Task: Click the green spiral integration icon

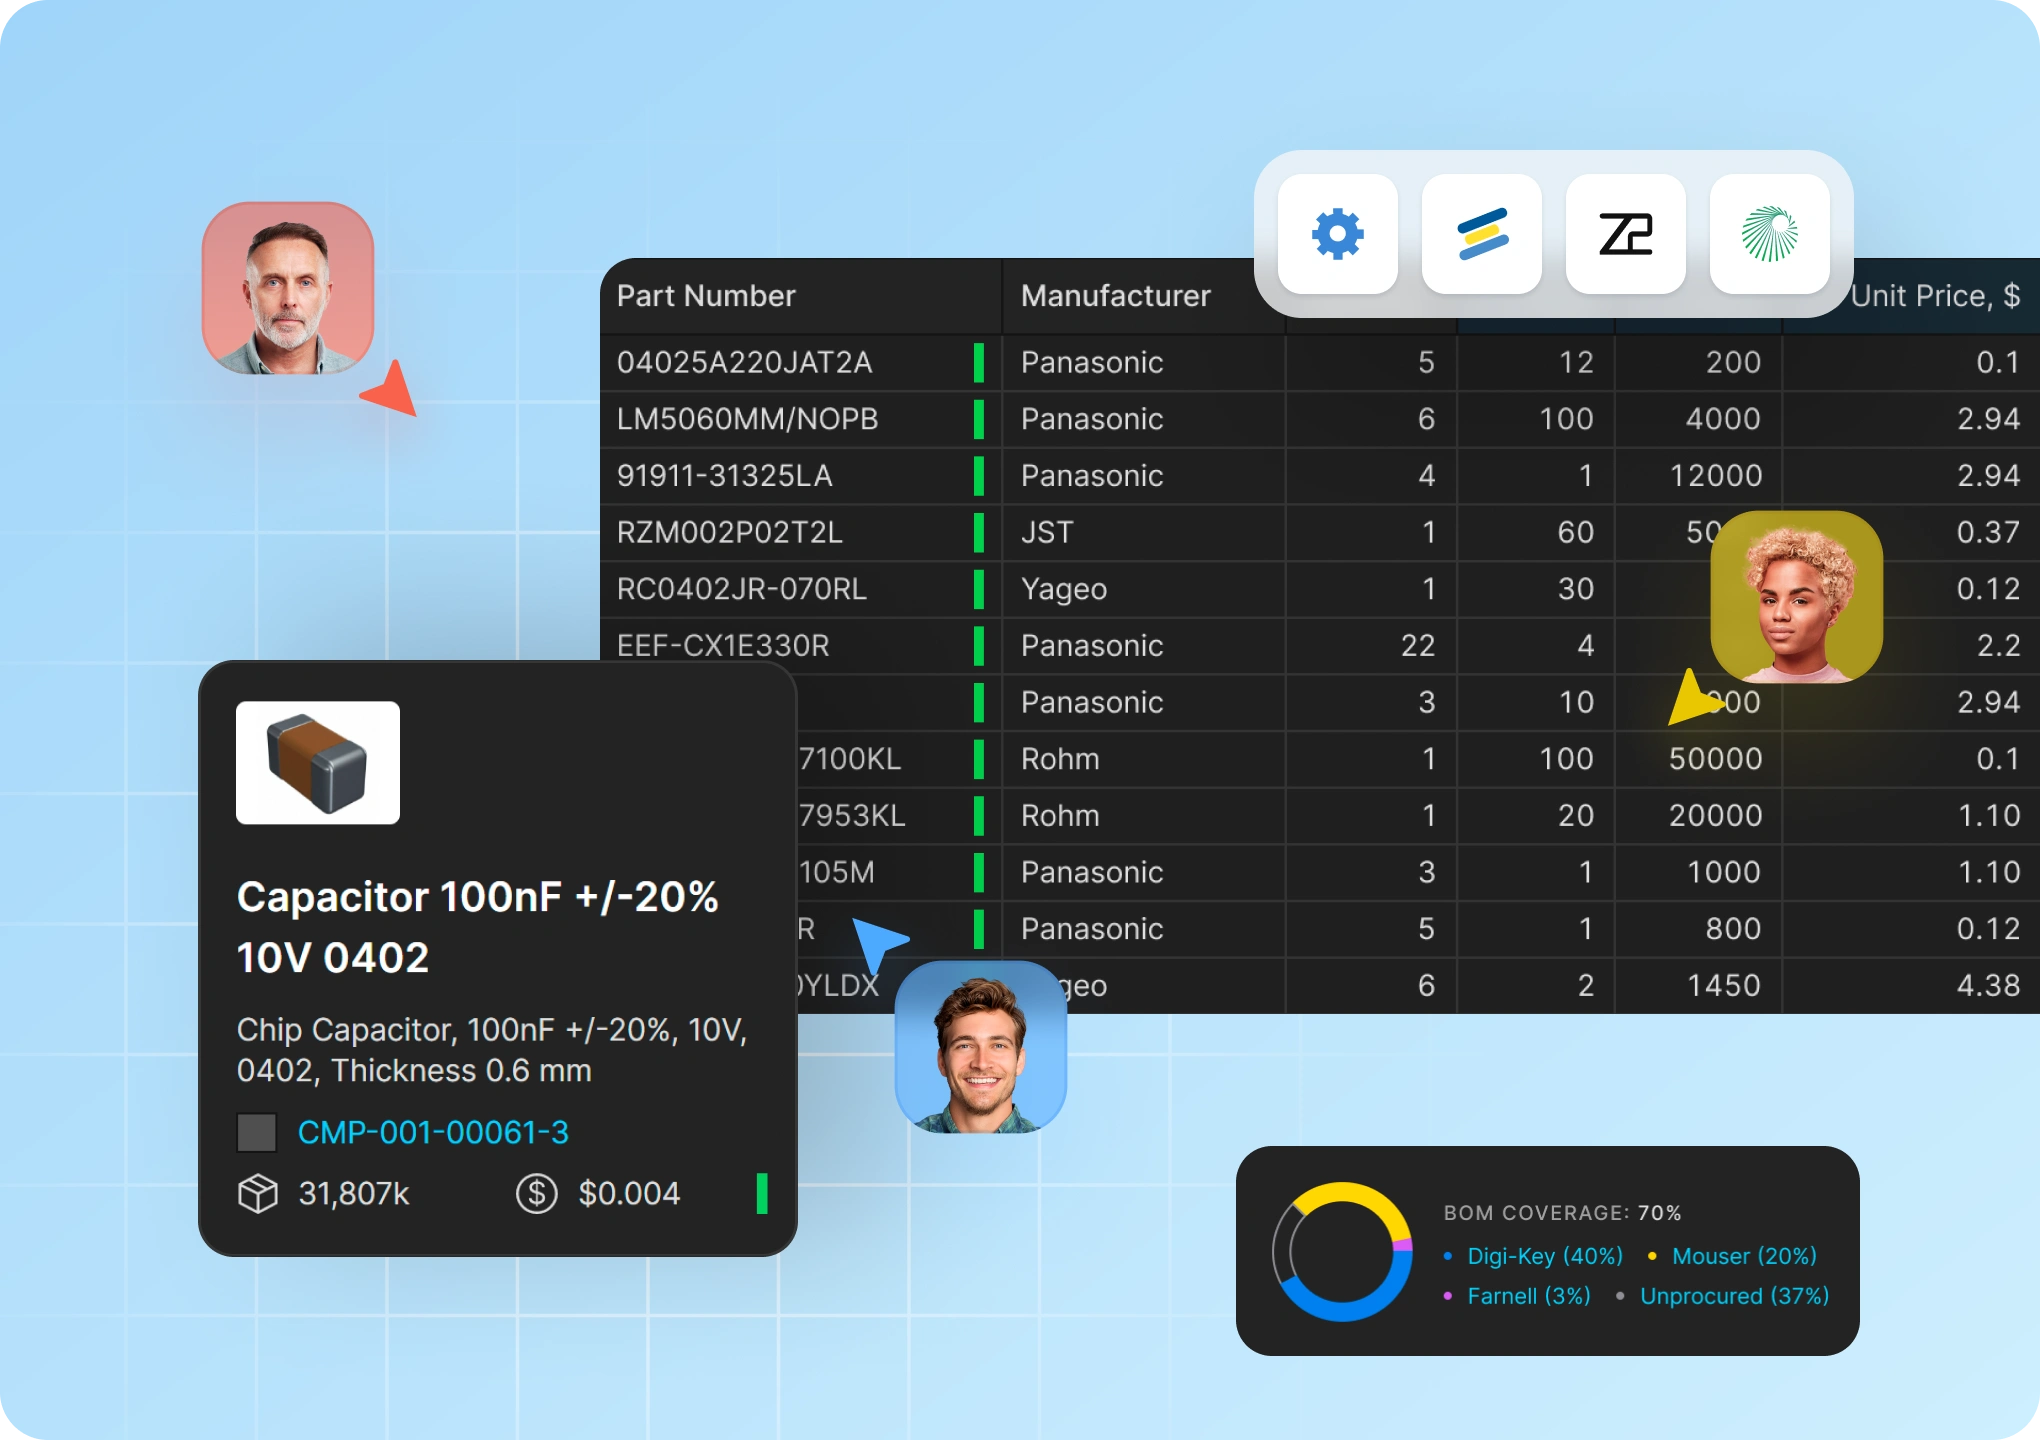Action: (x=1769, y=235)
